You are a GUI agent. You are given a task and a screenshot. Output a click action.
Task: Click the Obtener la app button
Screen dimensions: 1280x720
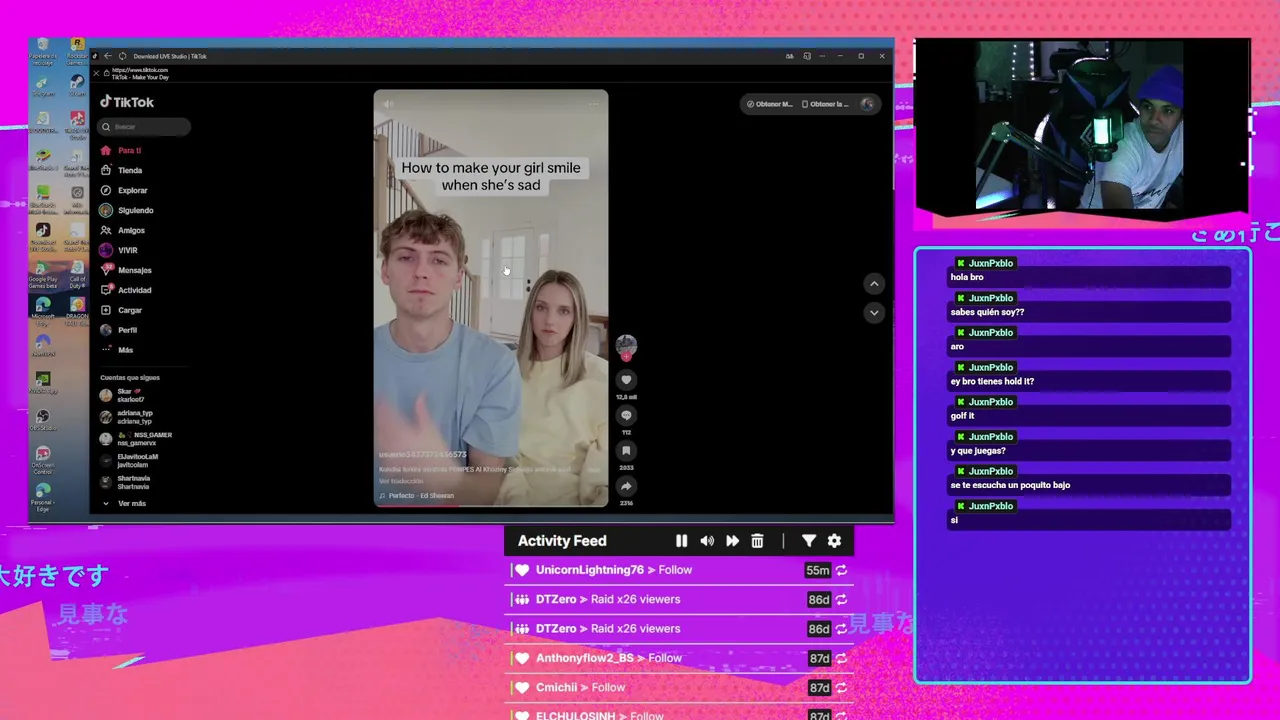click(x=826, y=104)
